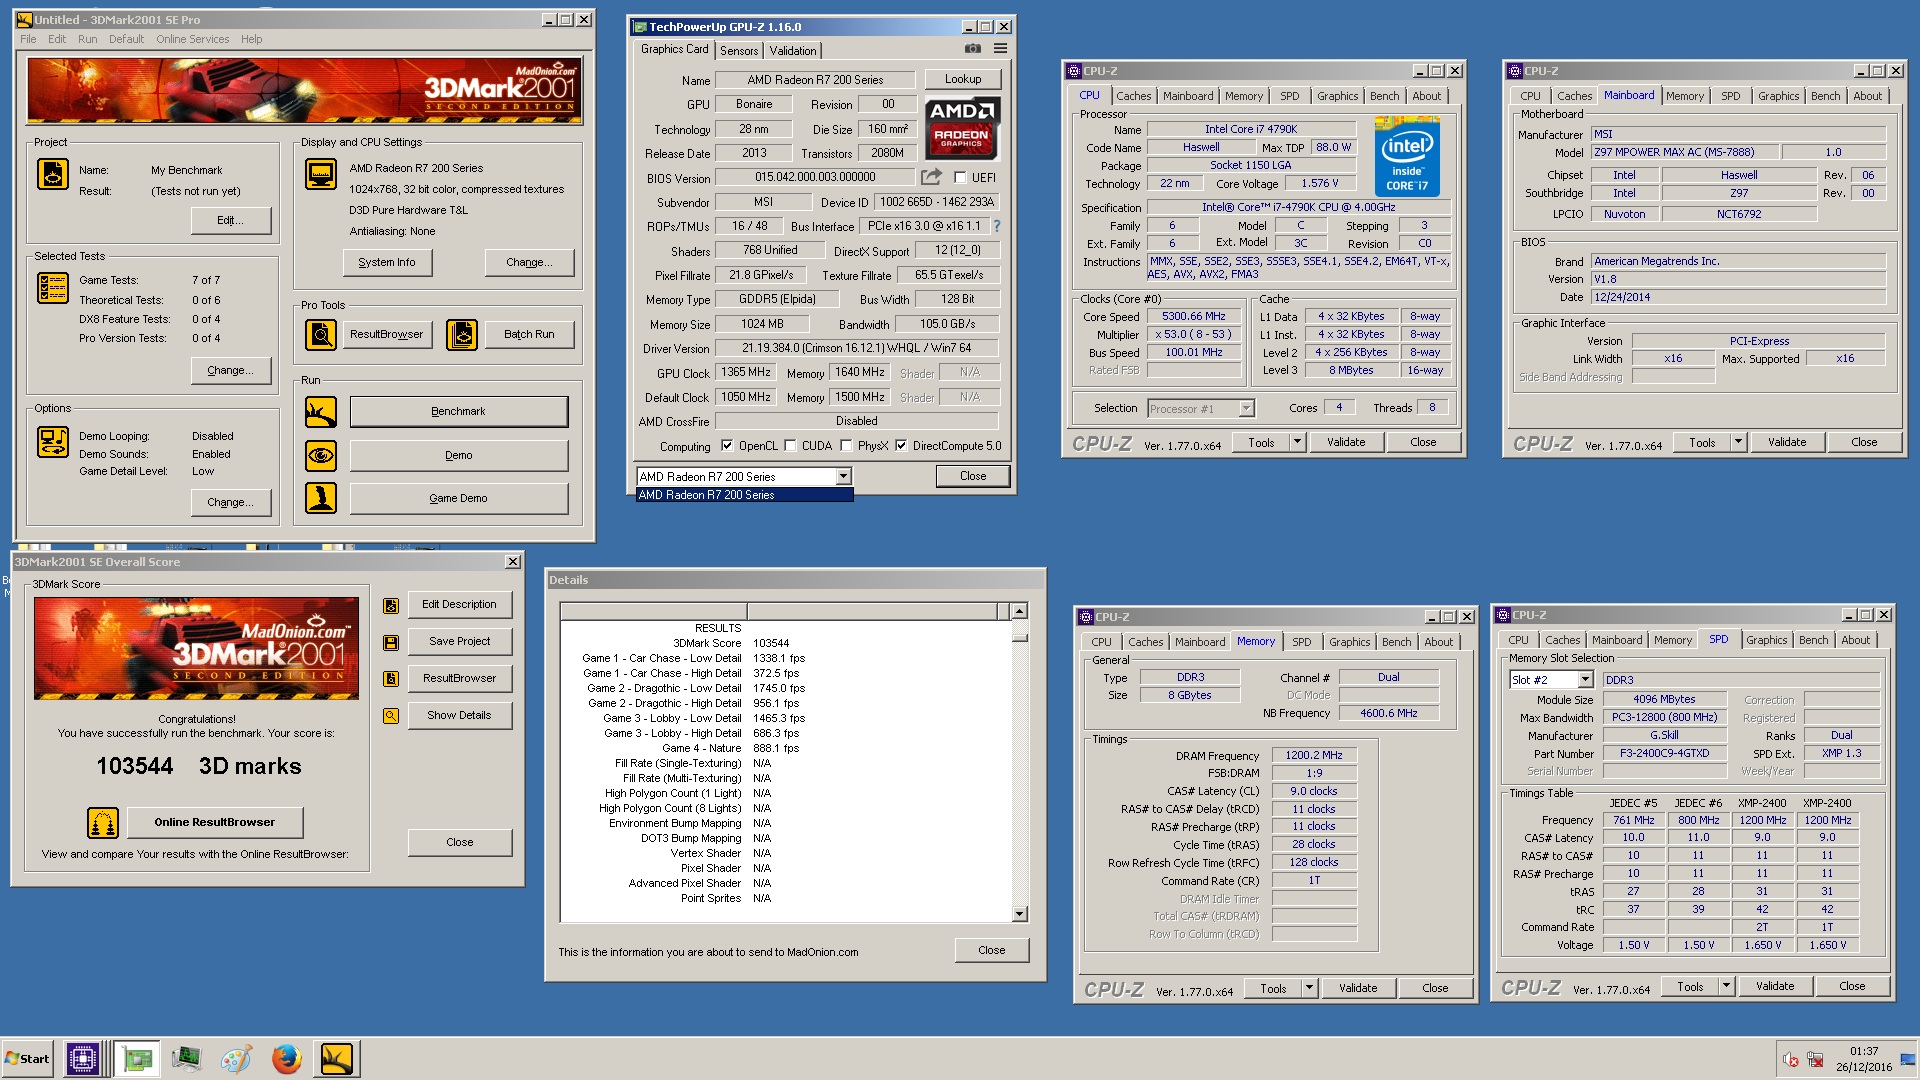Viewport: 1920px width, 1080px height.
Task: Expand Tools dropdown arrow in SPD CPU-Z window
Action: pos(1726,986)
